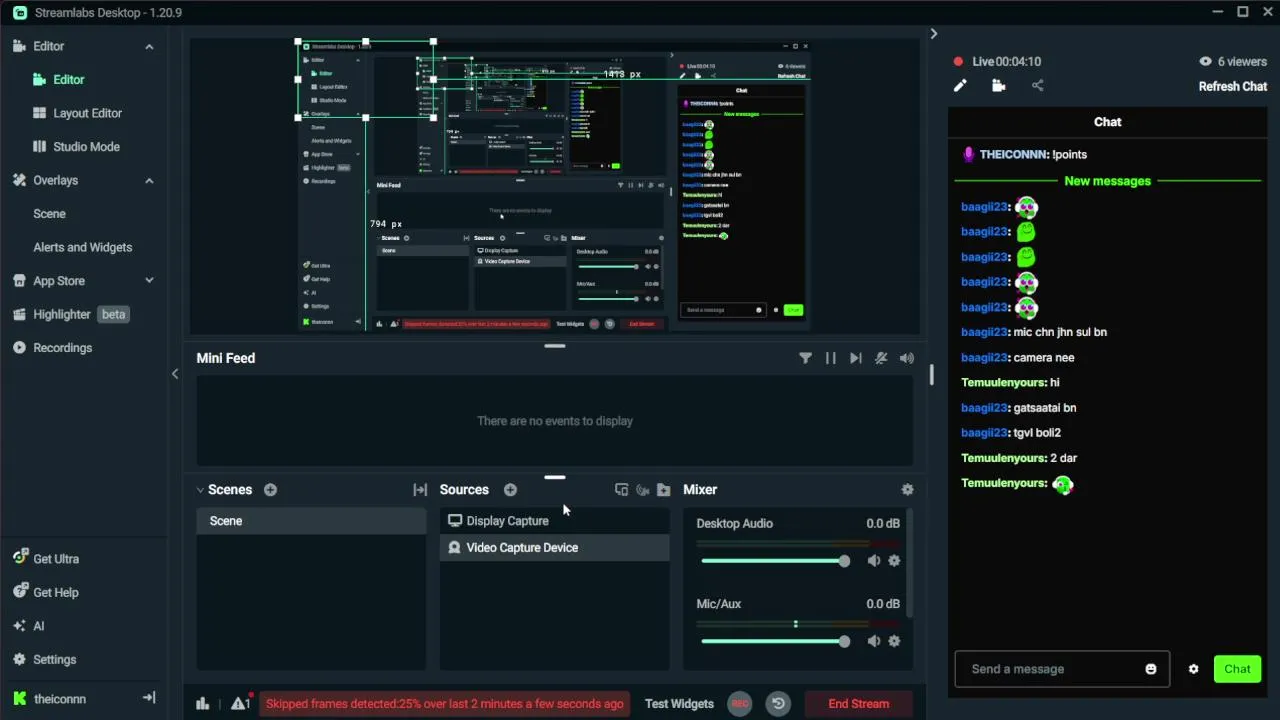1280x720 pixels.
Task: Open settings gear for Mic/Aux
Action: tap(894, 641)
